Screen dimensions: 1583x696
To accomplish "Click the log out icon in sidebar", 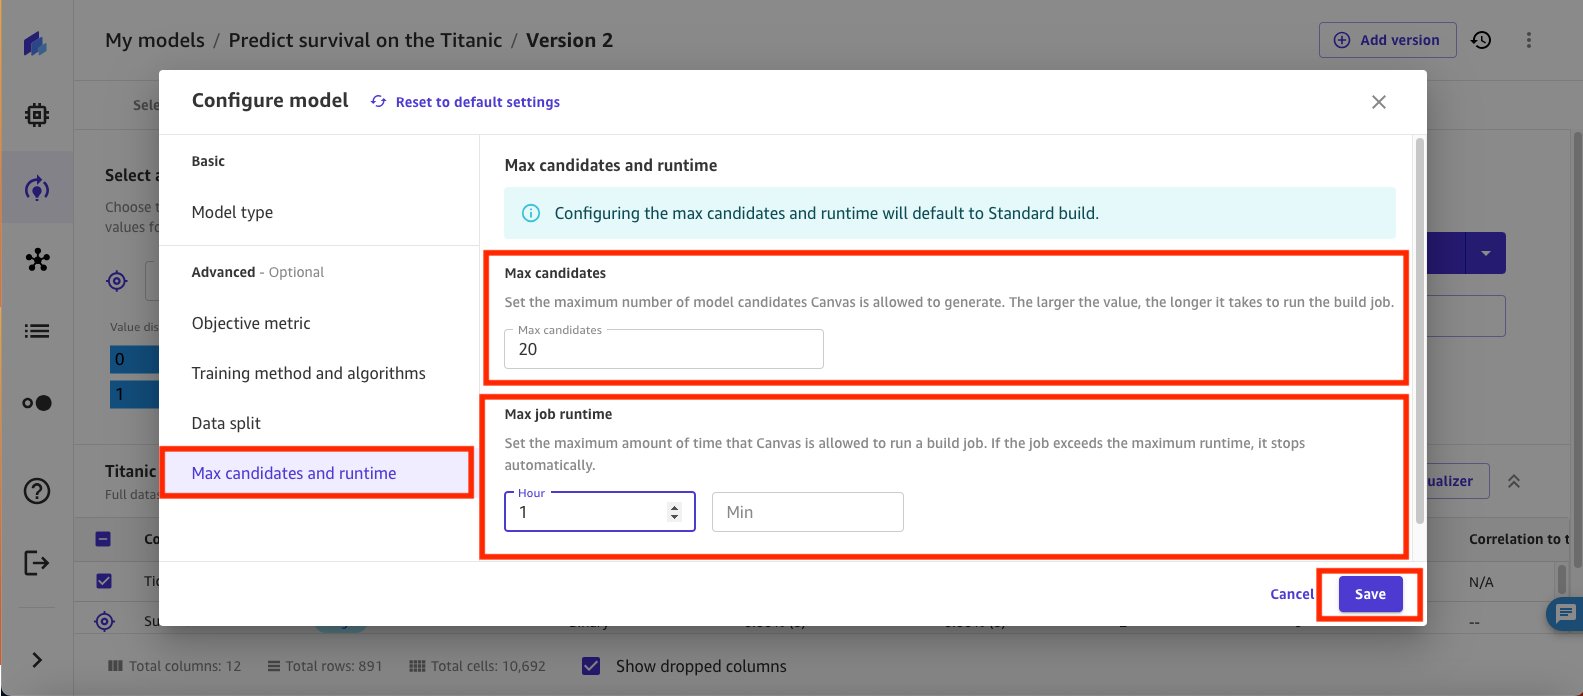I will [37, 563].
